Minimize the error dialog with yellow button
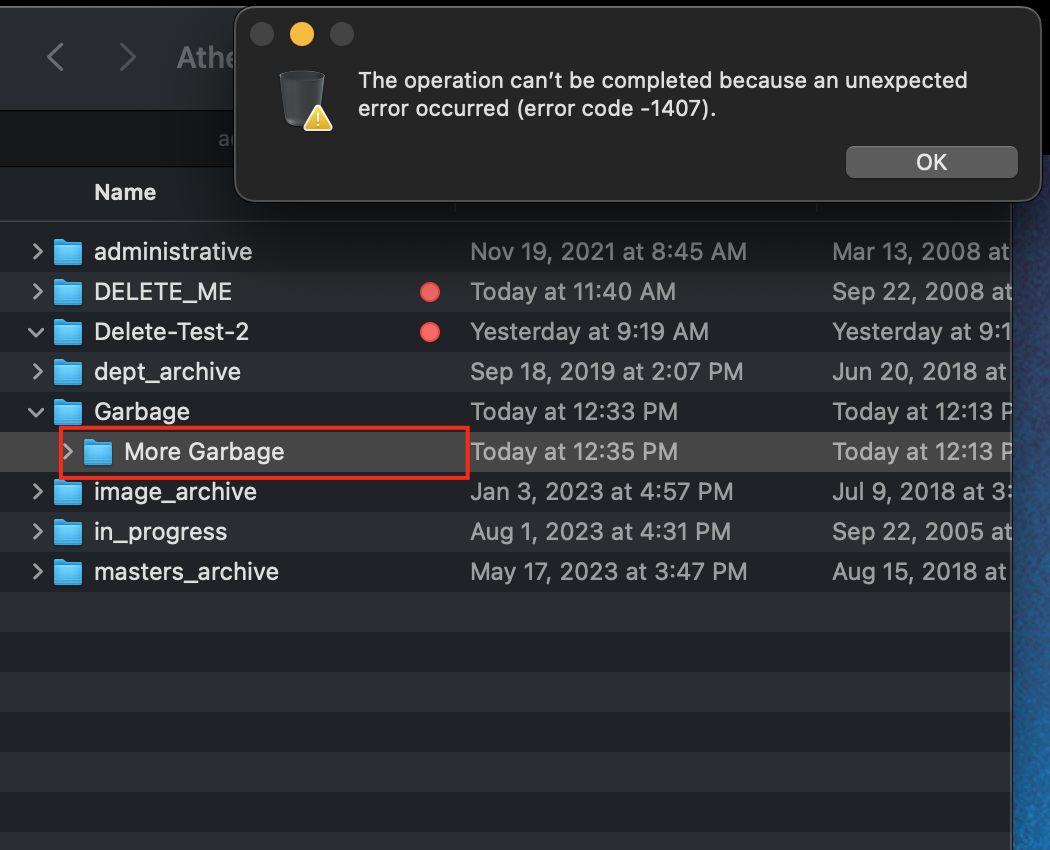The width and height of the screenshot is (1050, 850). [302, 34]
